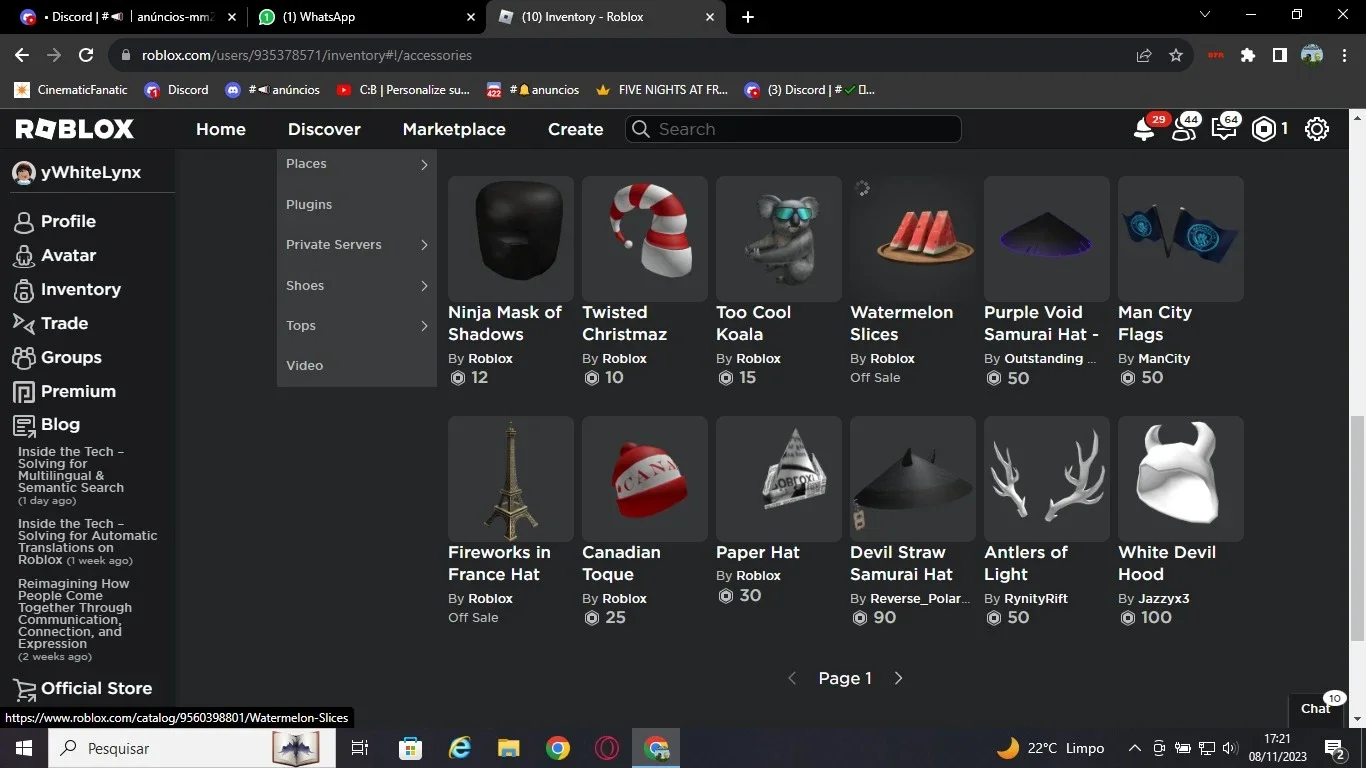The width and height of the screenshot is (1366, 768).
Task: Click the Watermelon Slices thumbnail
Action: (913, 239)
